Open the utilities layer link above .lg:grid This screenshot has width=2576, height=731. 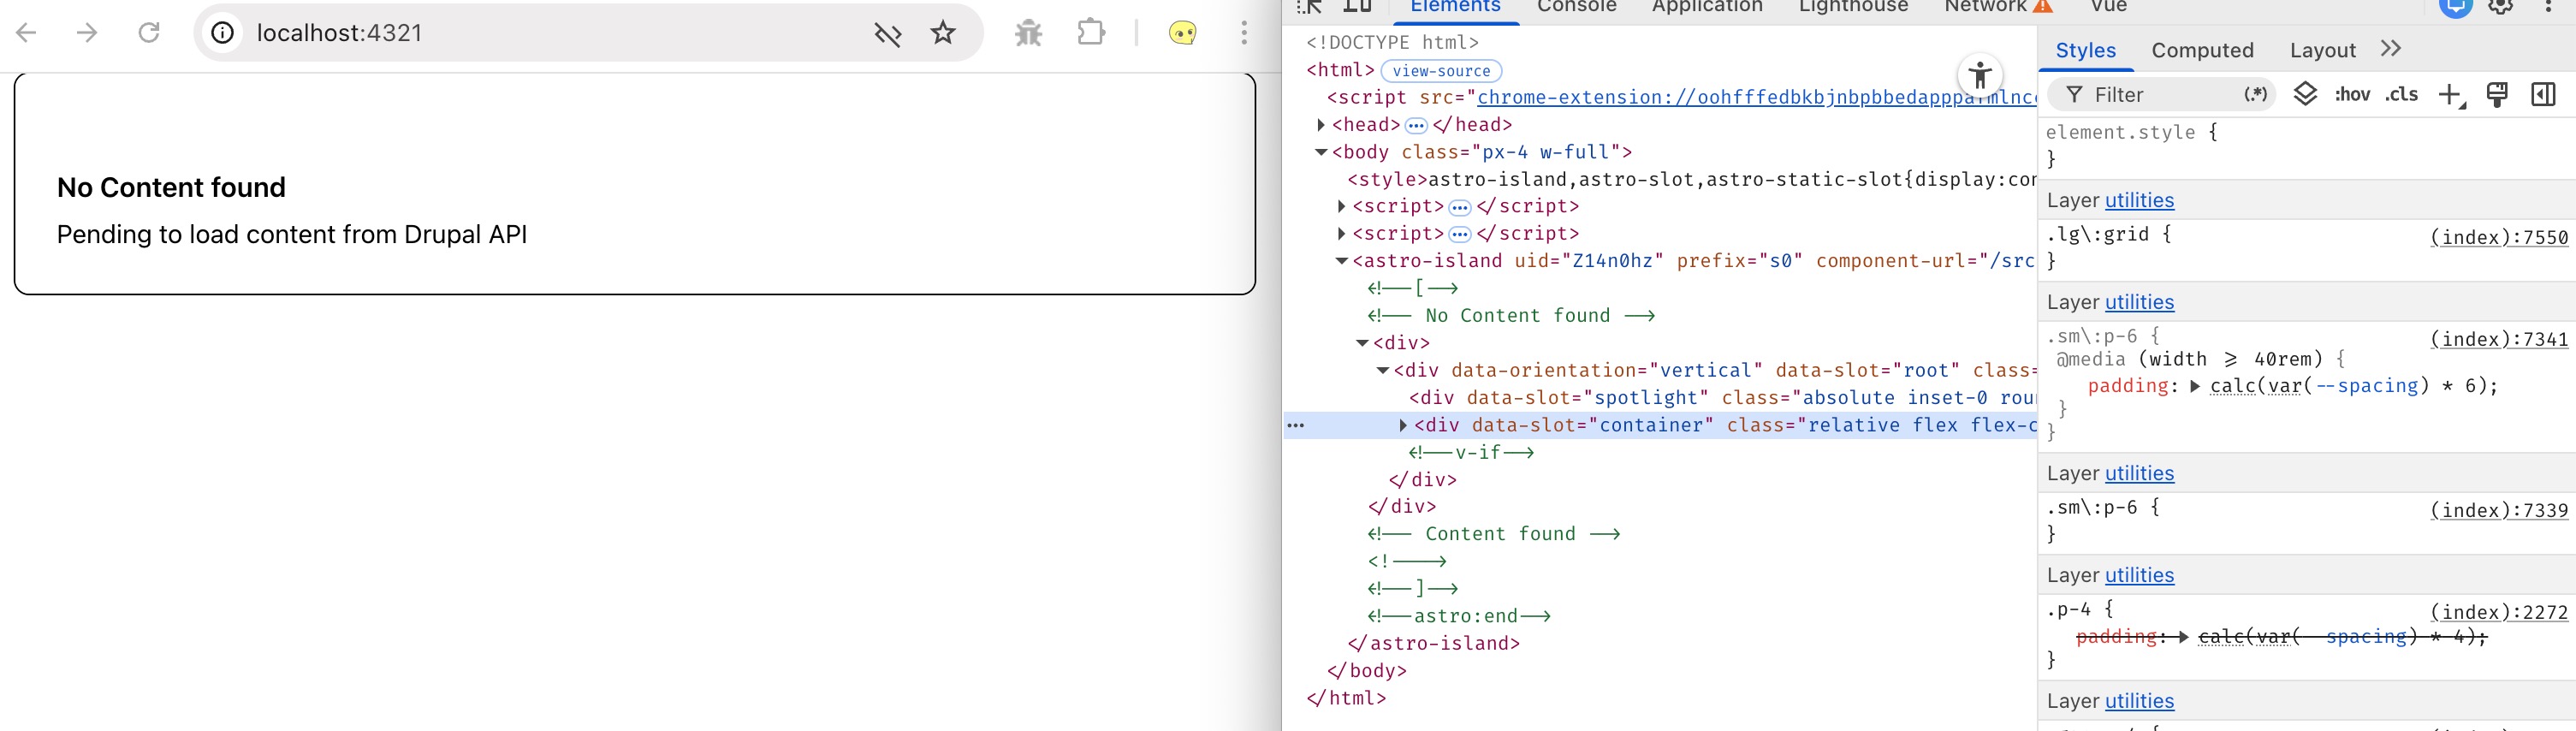[x=2139, y=200]
